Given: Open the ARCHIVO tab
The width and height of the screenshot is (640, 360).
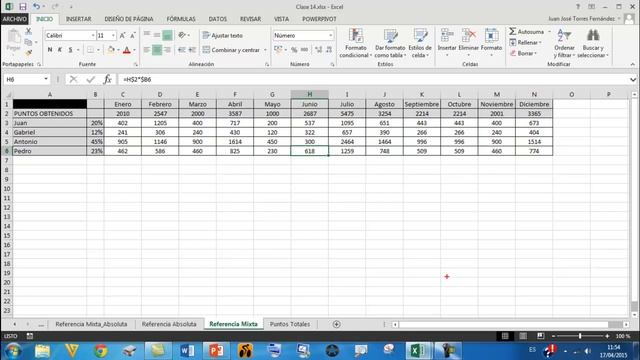Looking at the screenshot, I should pos(14,19).
